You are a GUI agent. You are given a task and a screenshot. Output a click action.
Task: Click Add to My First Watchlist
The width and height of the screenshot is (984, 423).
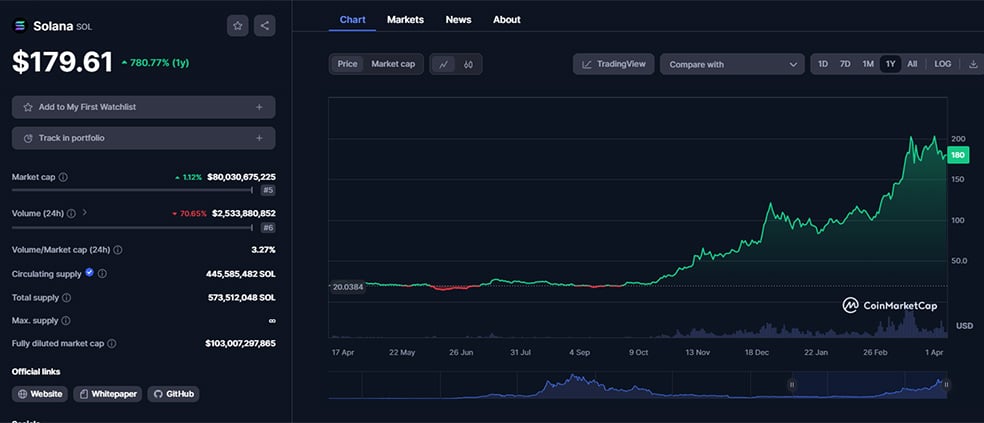[143, 107]
